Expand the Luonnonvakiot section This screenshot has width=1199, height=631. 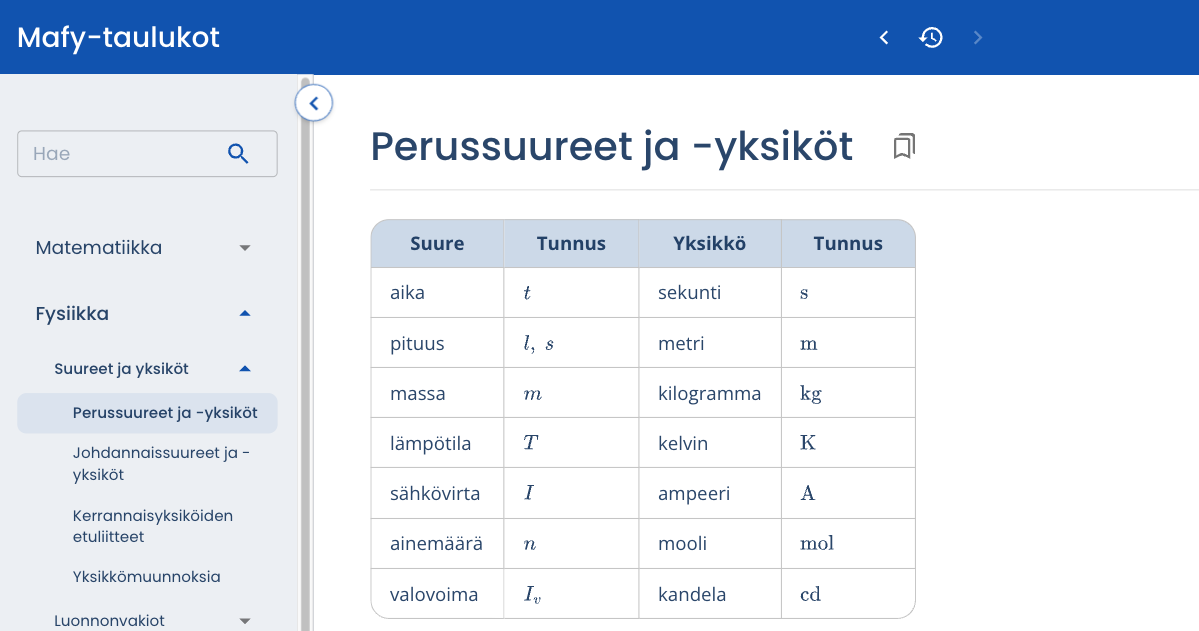[244, 620]
